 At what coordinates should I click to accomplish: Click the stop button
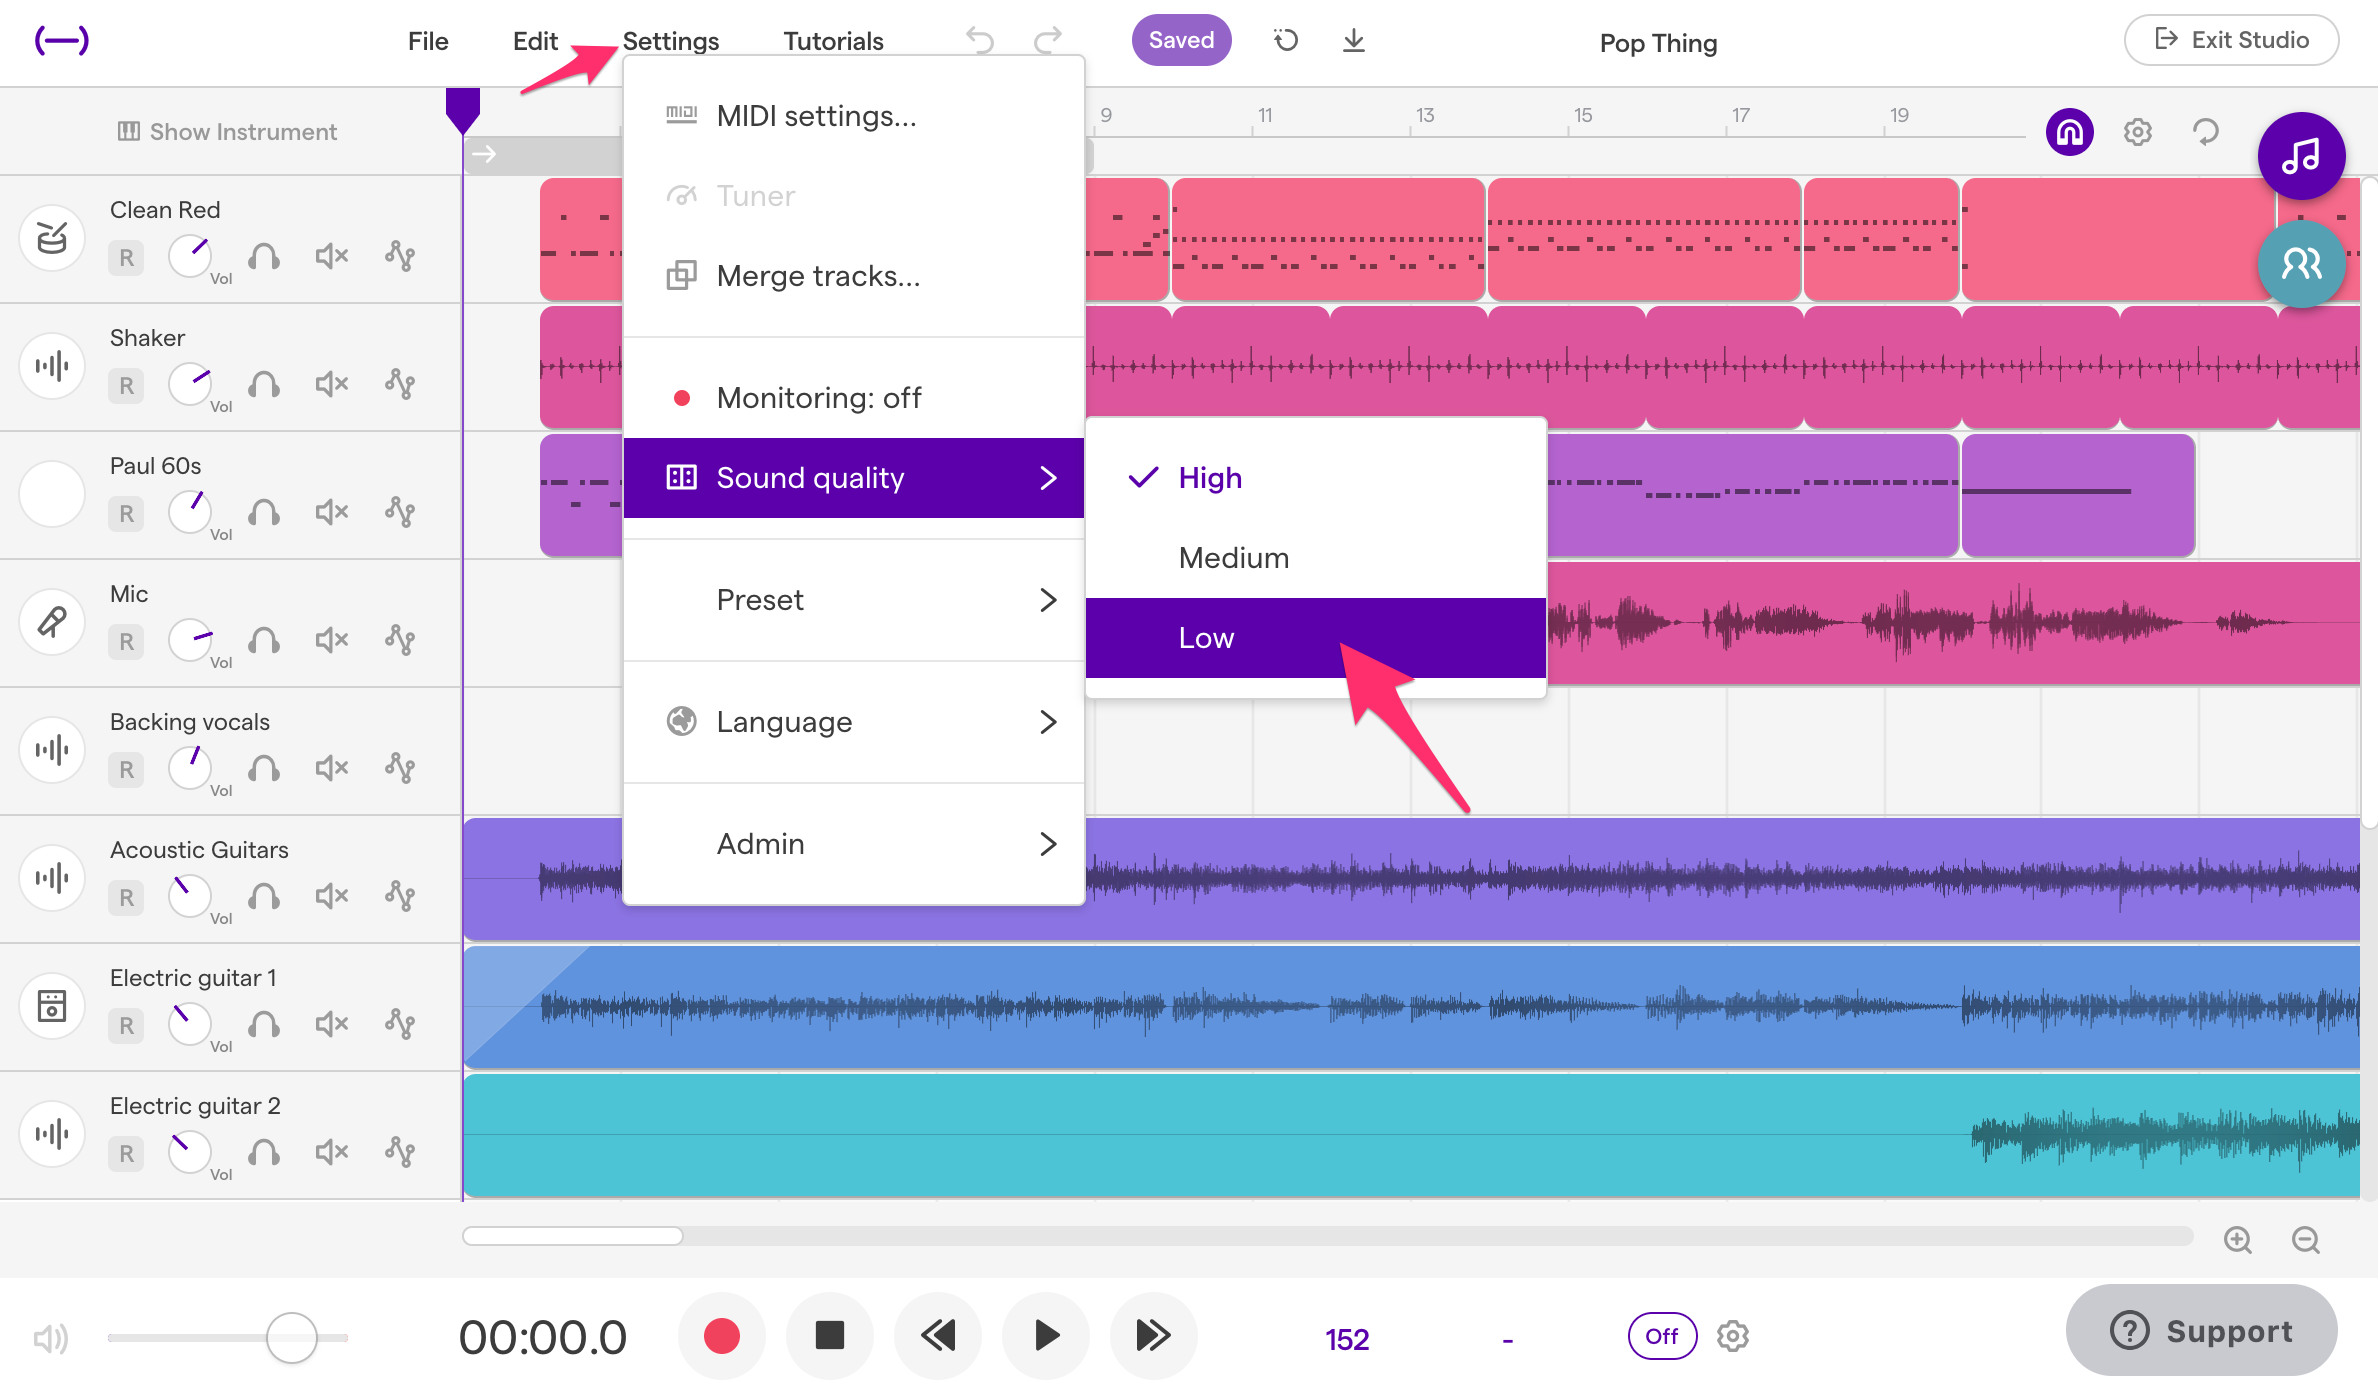click(x=830, y=1336)
